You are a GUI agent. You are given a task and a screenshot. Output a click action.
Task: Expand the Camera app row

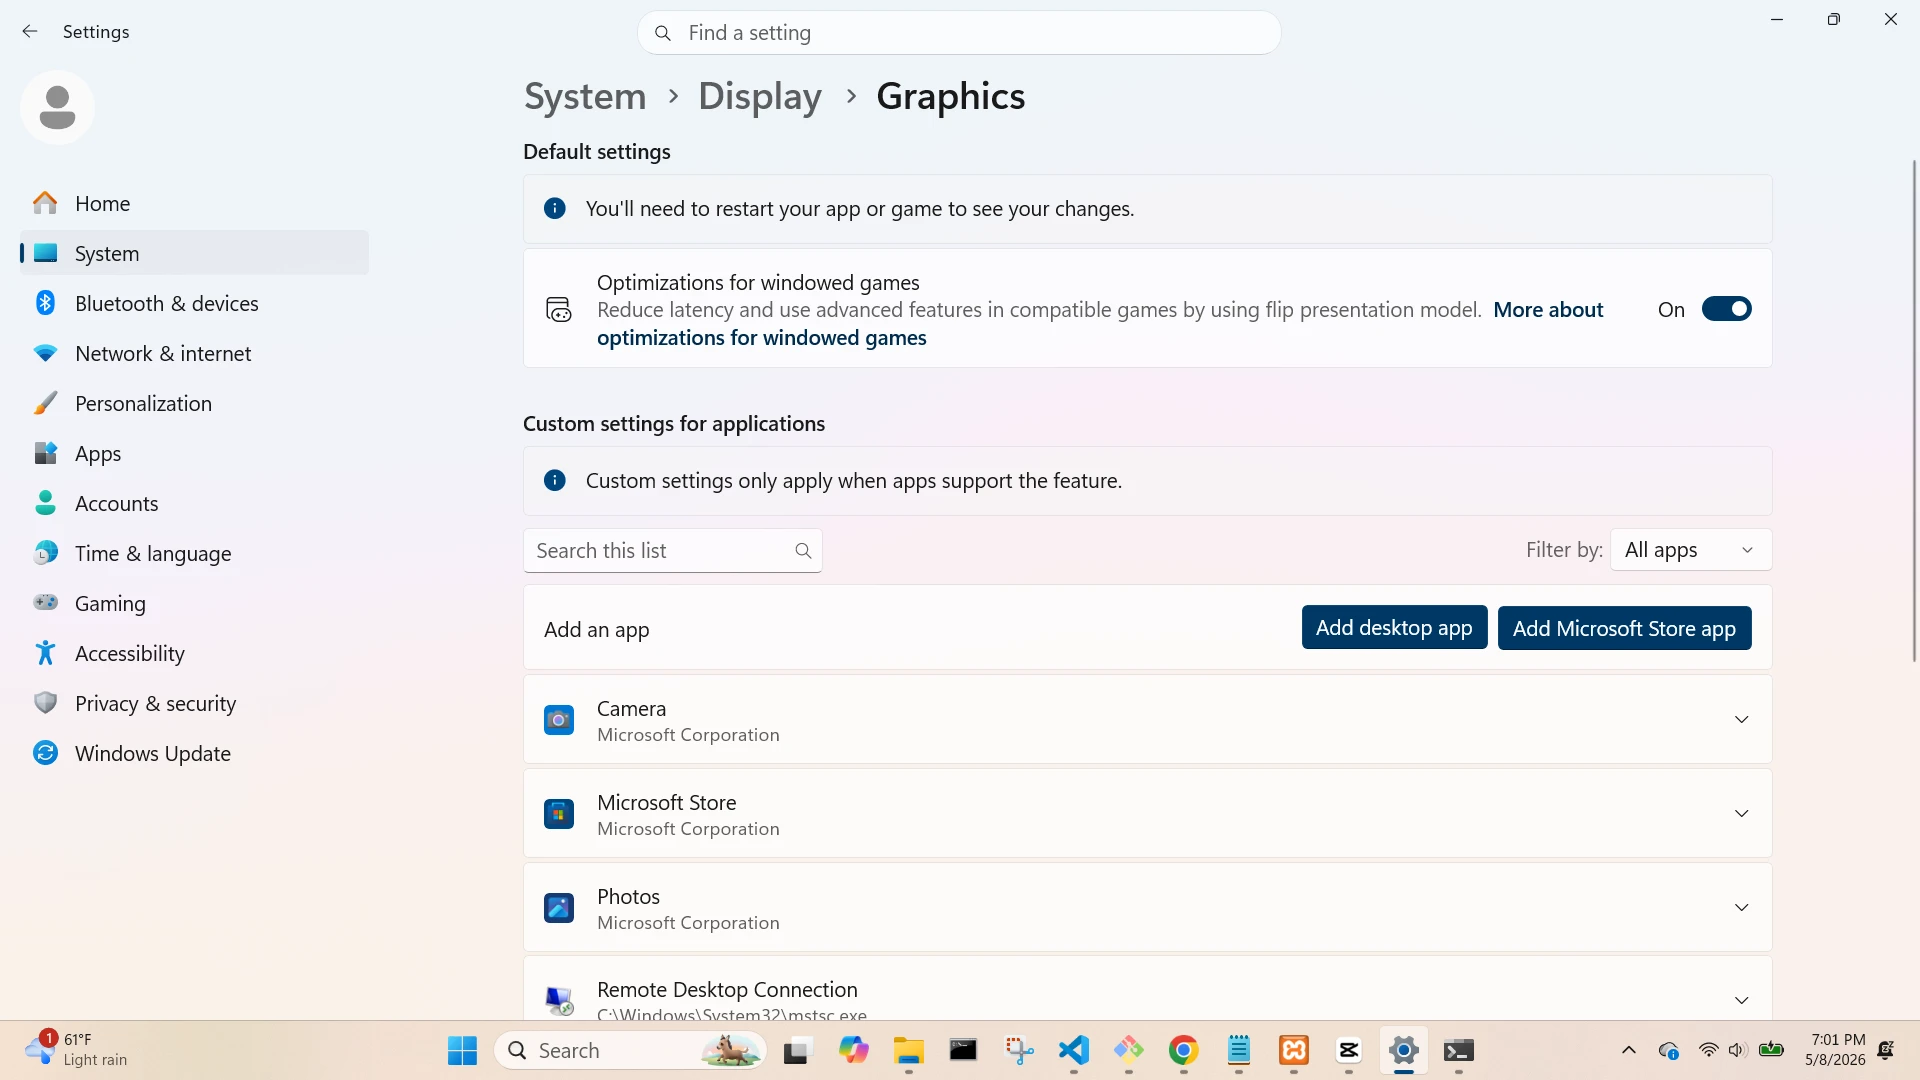point(1741,720)
